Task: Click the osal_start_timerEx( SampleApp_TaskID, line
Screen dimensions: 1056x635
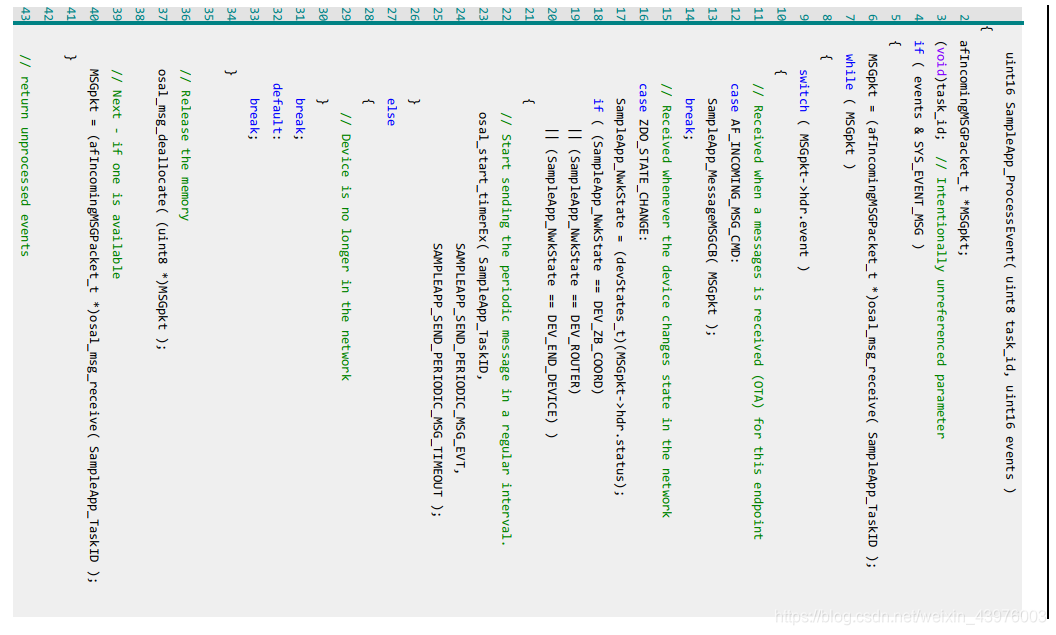Action: click(x=483, y=246)
